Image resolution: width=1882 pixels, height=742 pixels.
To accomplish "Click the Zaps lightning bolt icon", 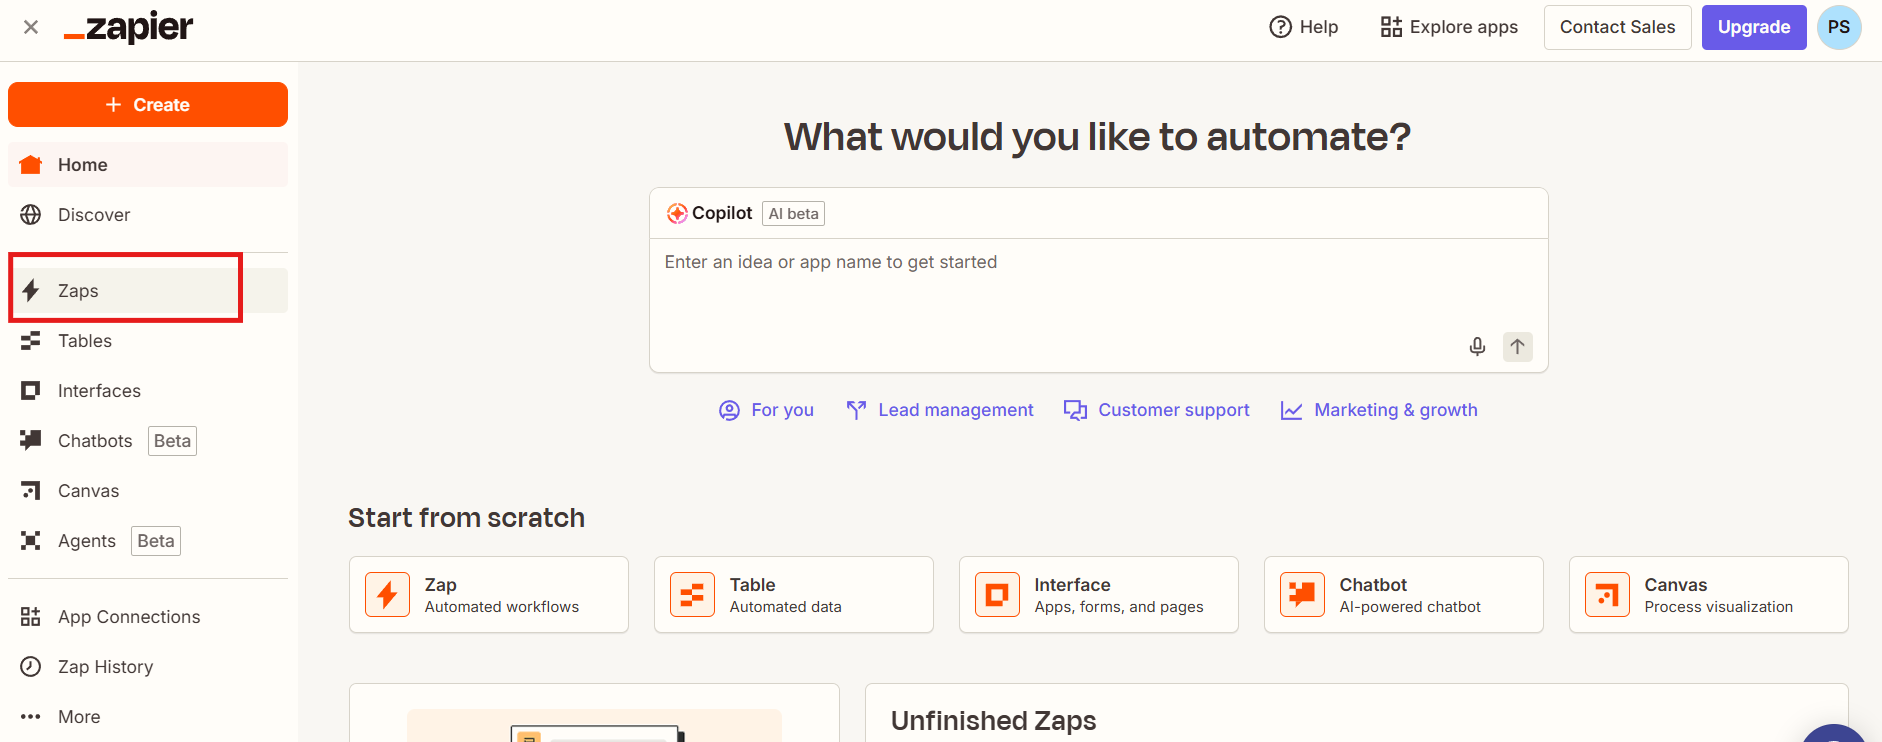I will point(31,291).
